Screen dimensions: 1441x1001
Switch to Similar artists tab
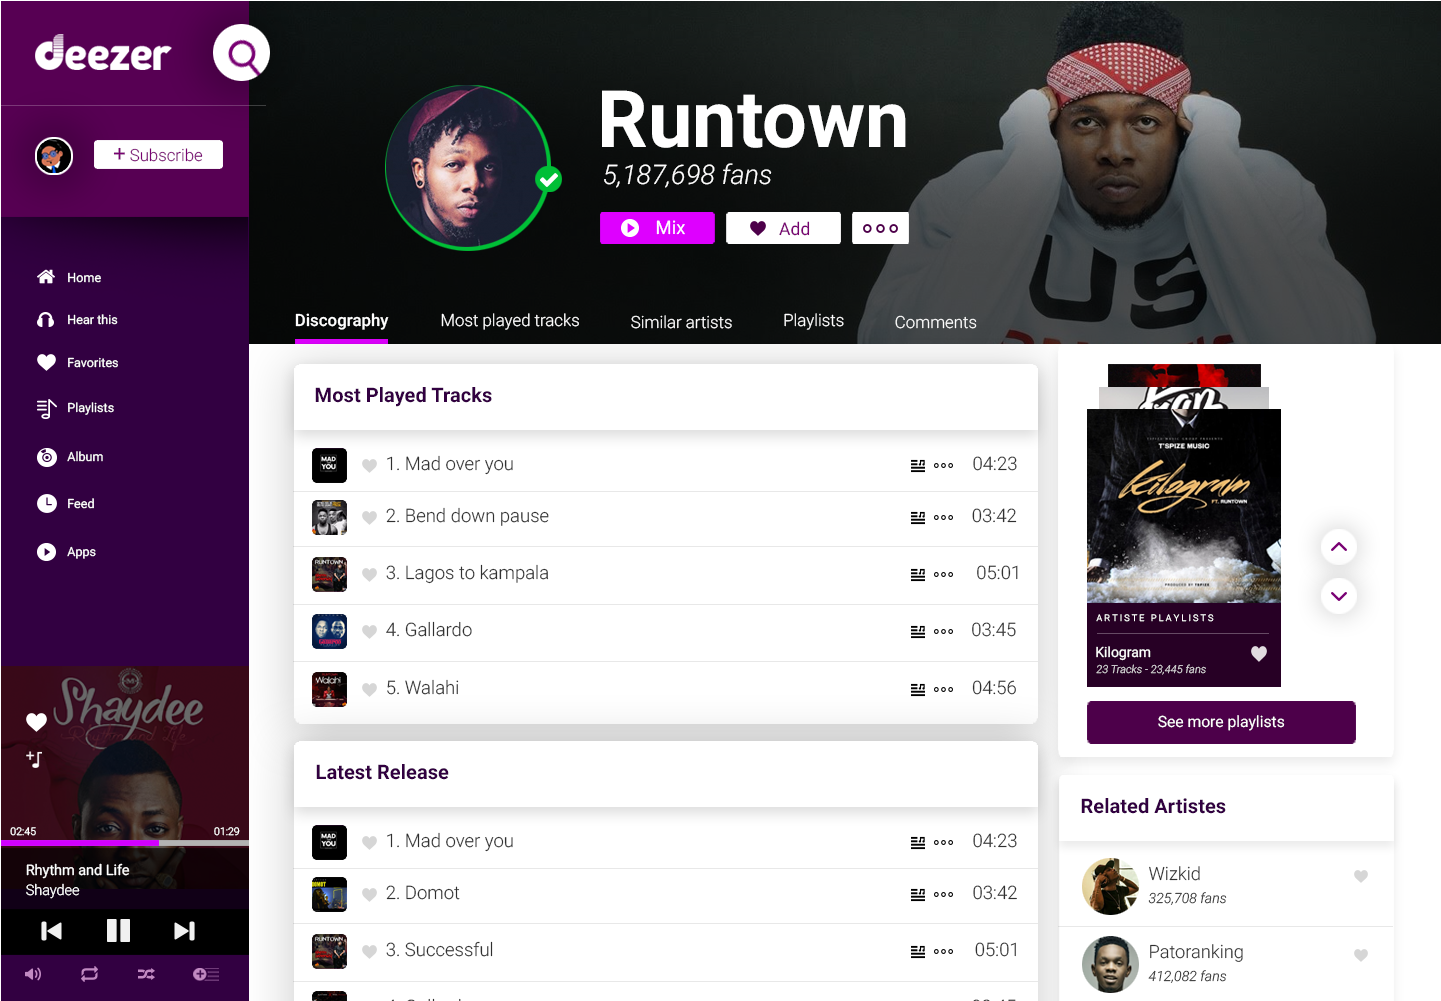coord(681,322)
